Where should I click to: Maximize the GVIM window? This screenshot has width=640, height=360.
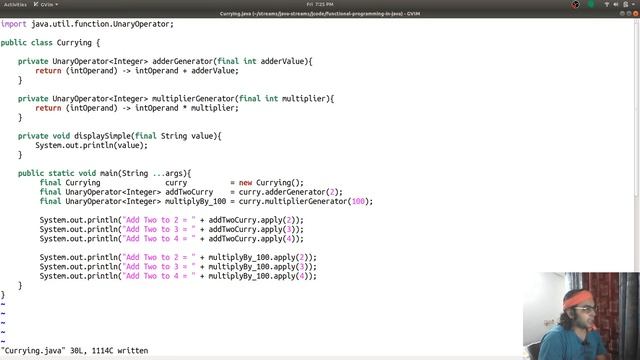point(629,13)
